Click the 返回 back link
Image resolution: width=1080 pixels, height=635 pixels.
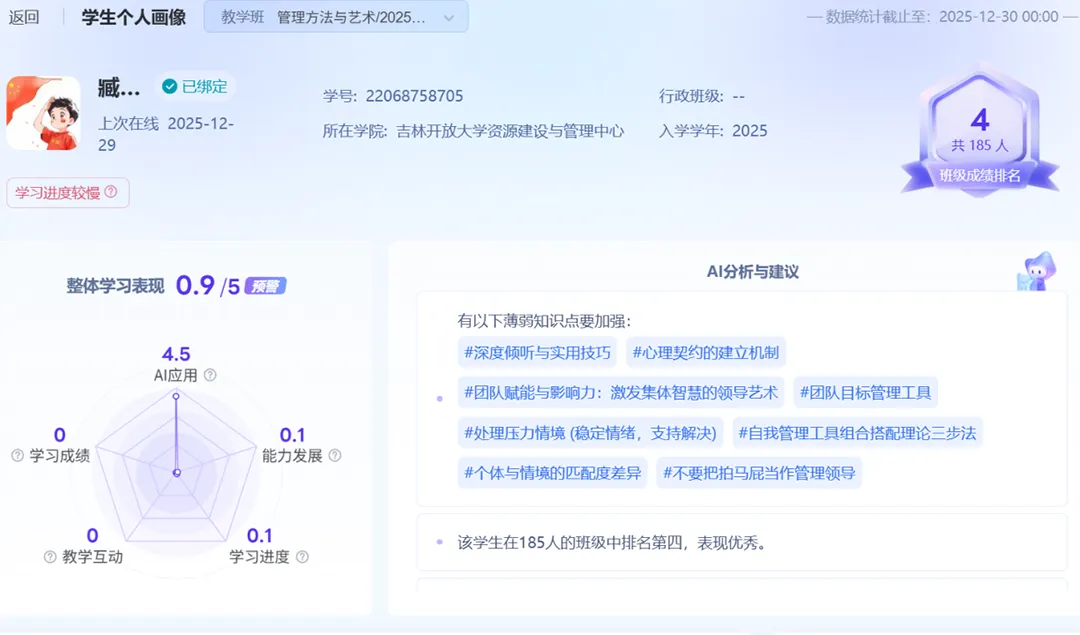pos(24,18)
